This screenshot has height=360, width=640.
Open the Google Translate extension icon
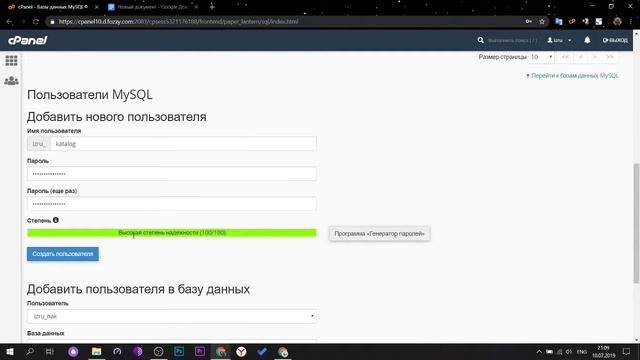click(x=559, y=21)
